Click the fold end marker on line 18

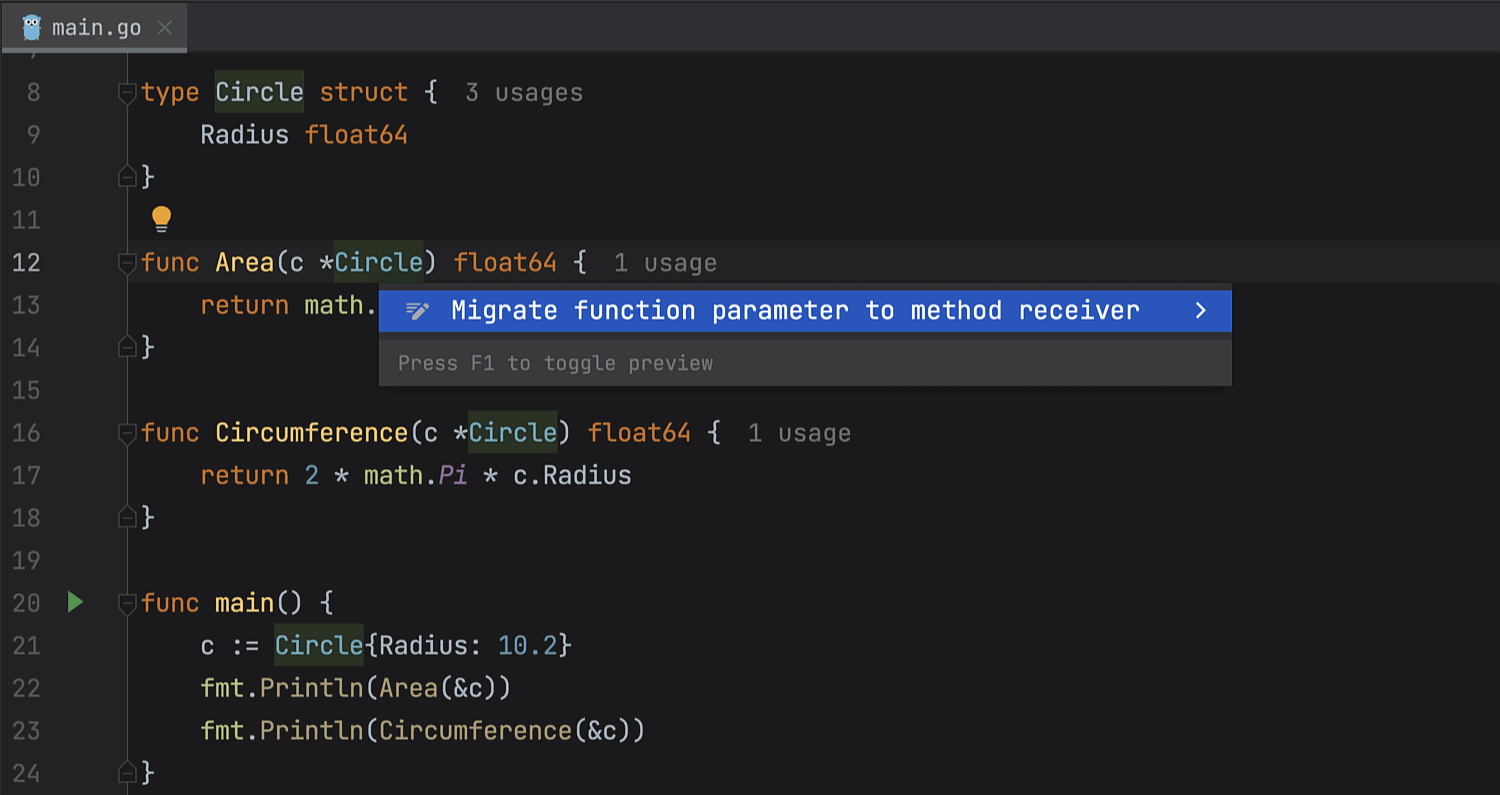click(x=127, y=517)
